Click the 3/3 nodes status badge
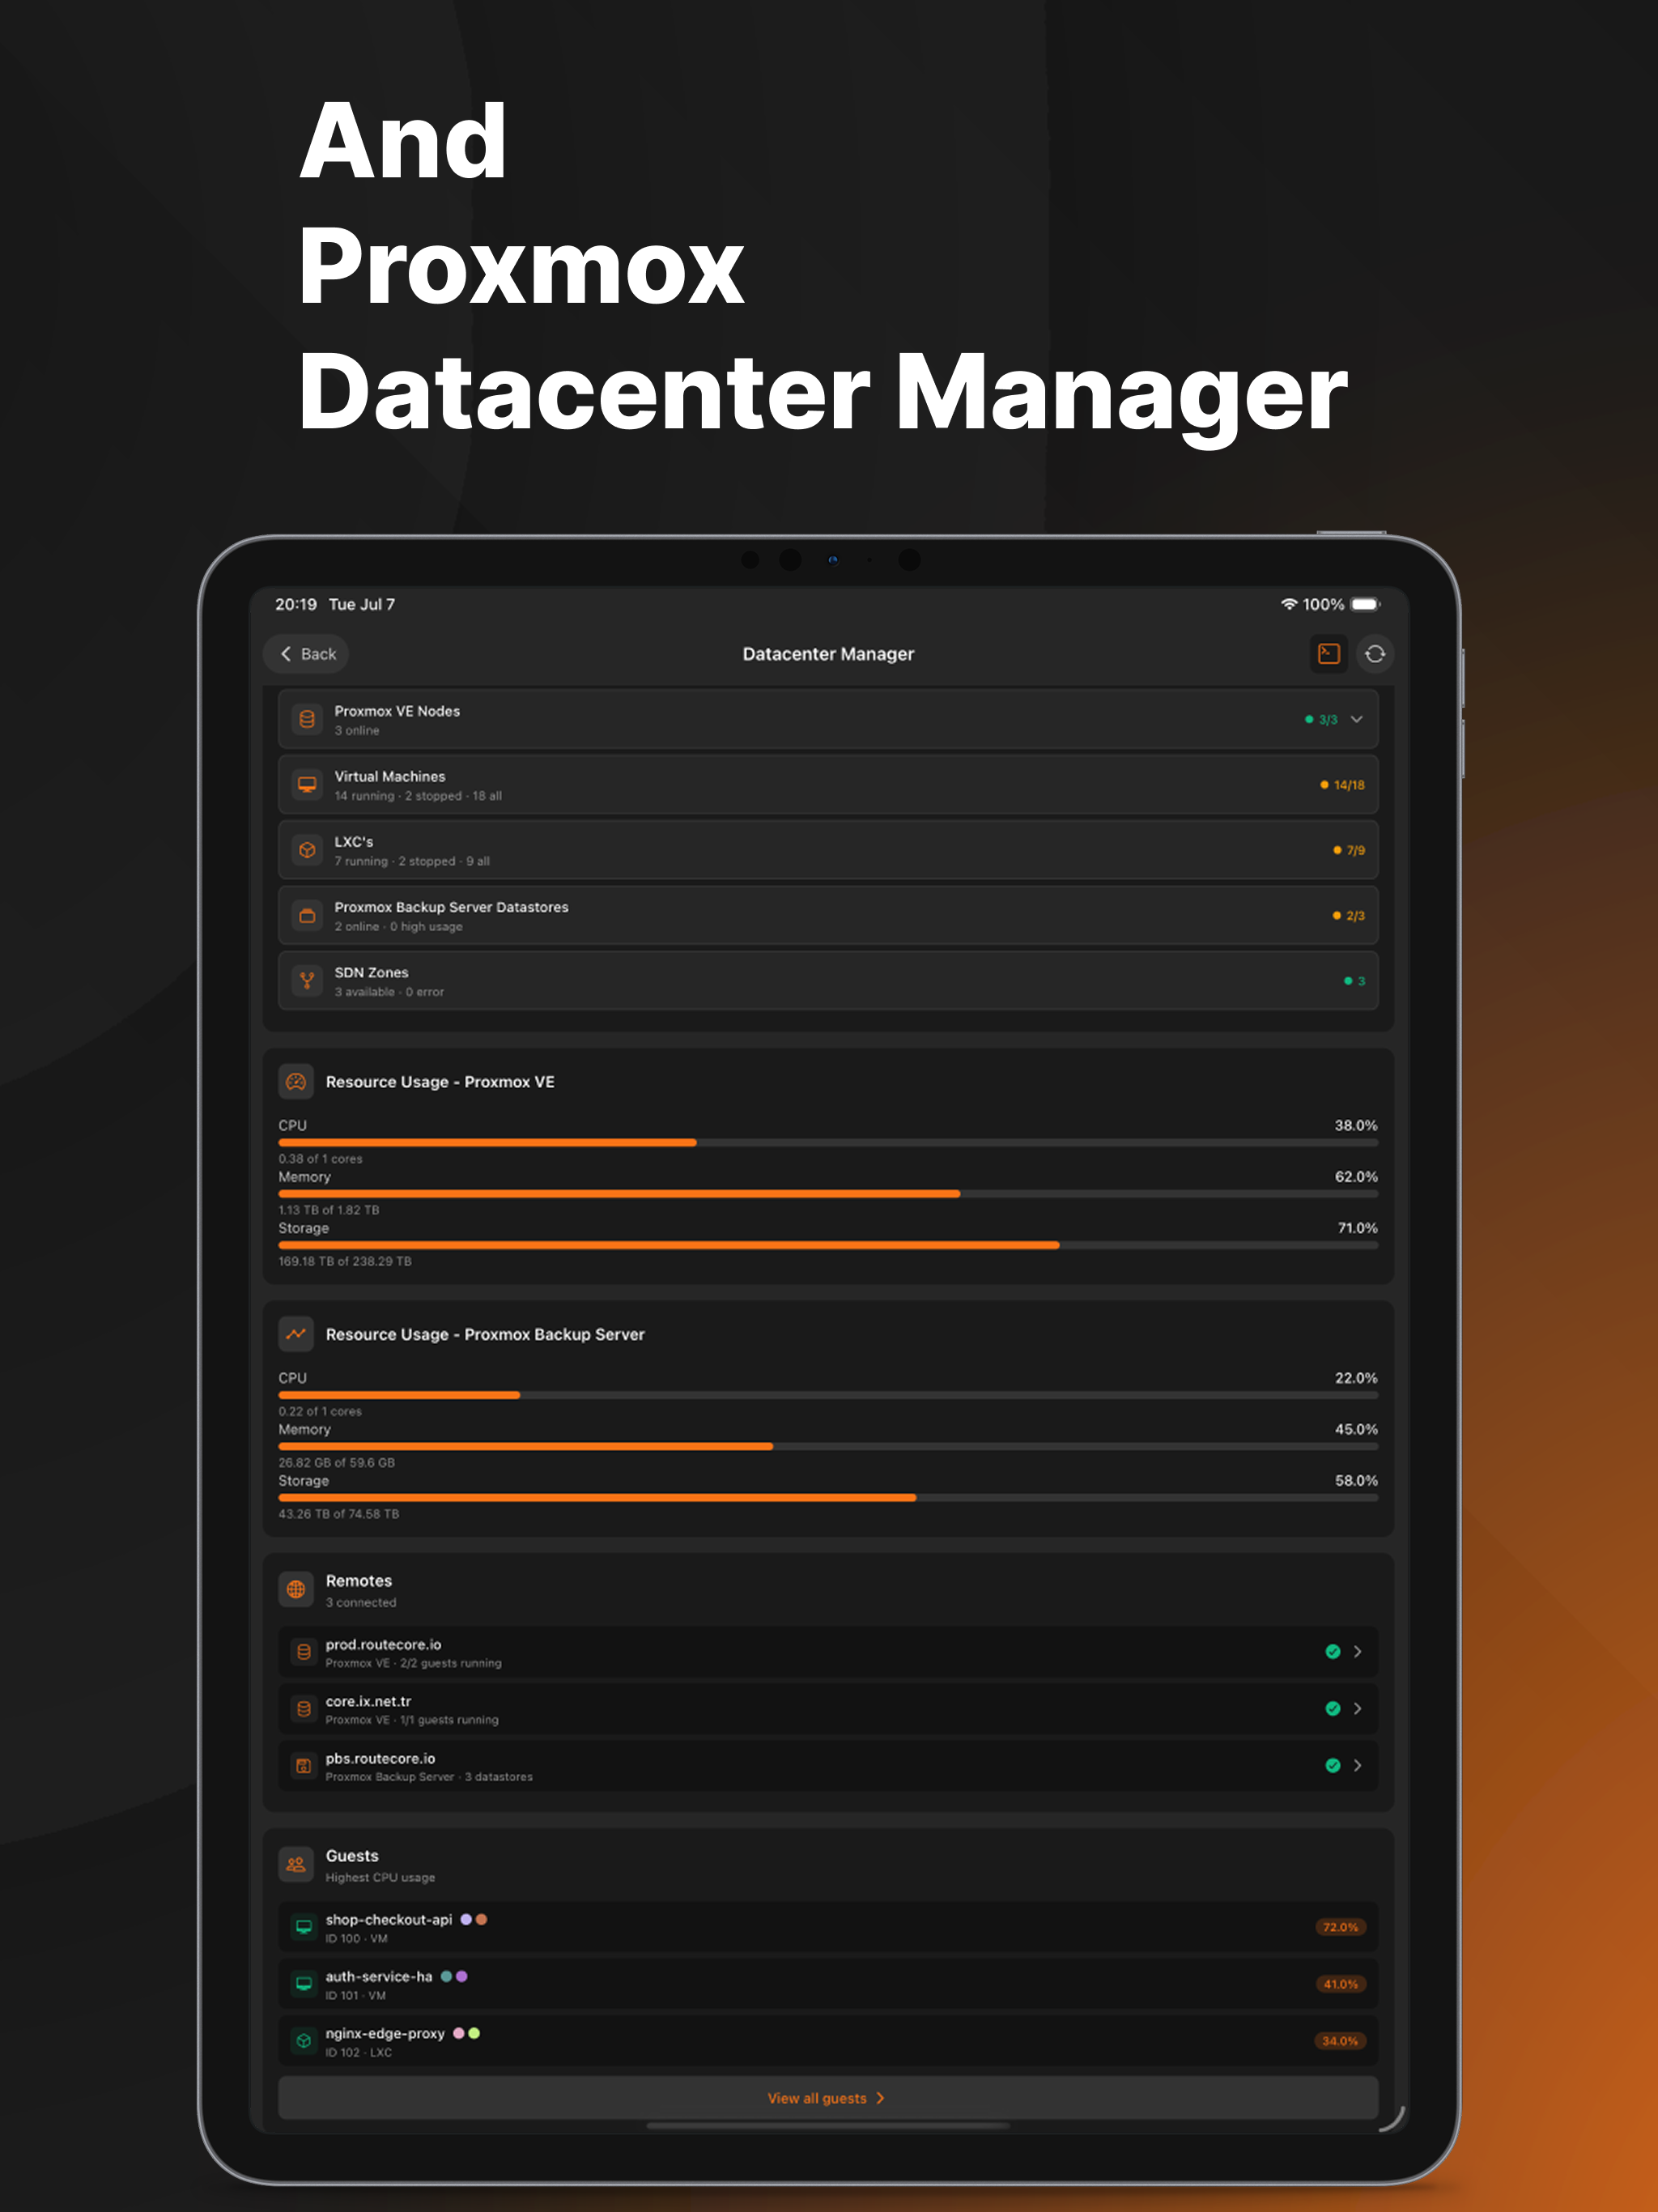This screenshot has height=2212, width=1658. (x=1321, y=720)
